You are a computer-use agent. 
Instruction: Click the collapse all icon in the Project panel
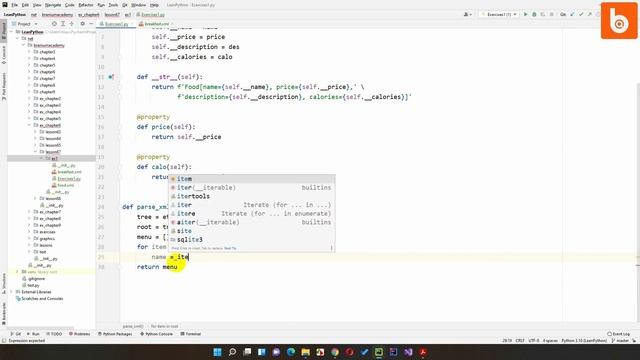(x=72, y=24)
